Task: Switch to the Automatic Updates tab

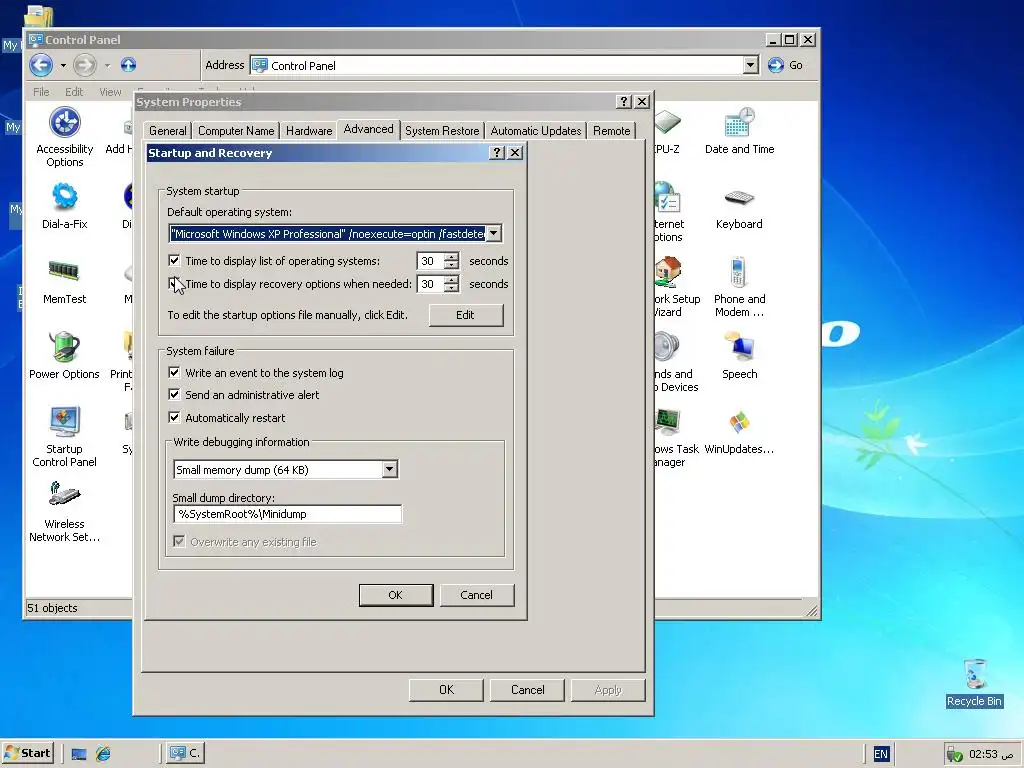Action: pos(536,131)
